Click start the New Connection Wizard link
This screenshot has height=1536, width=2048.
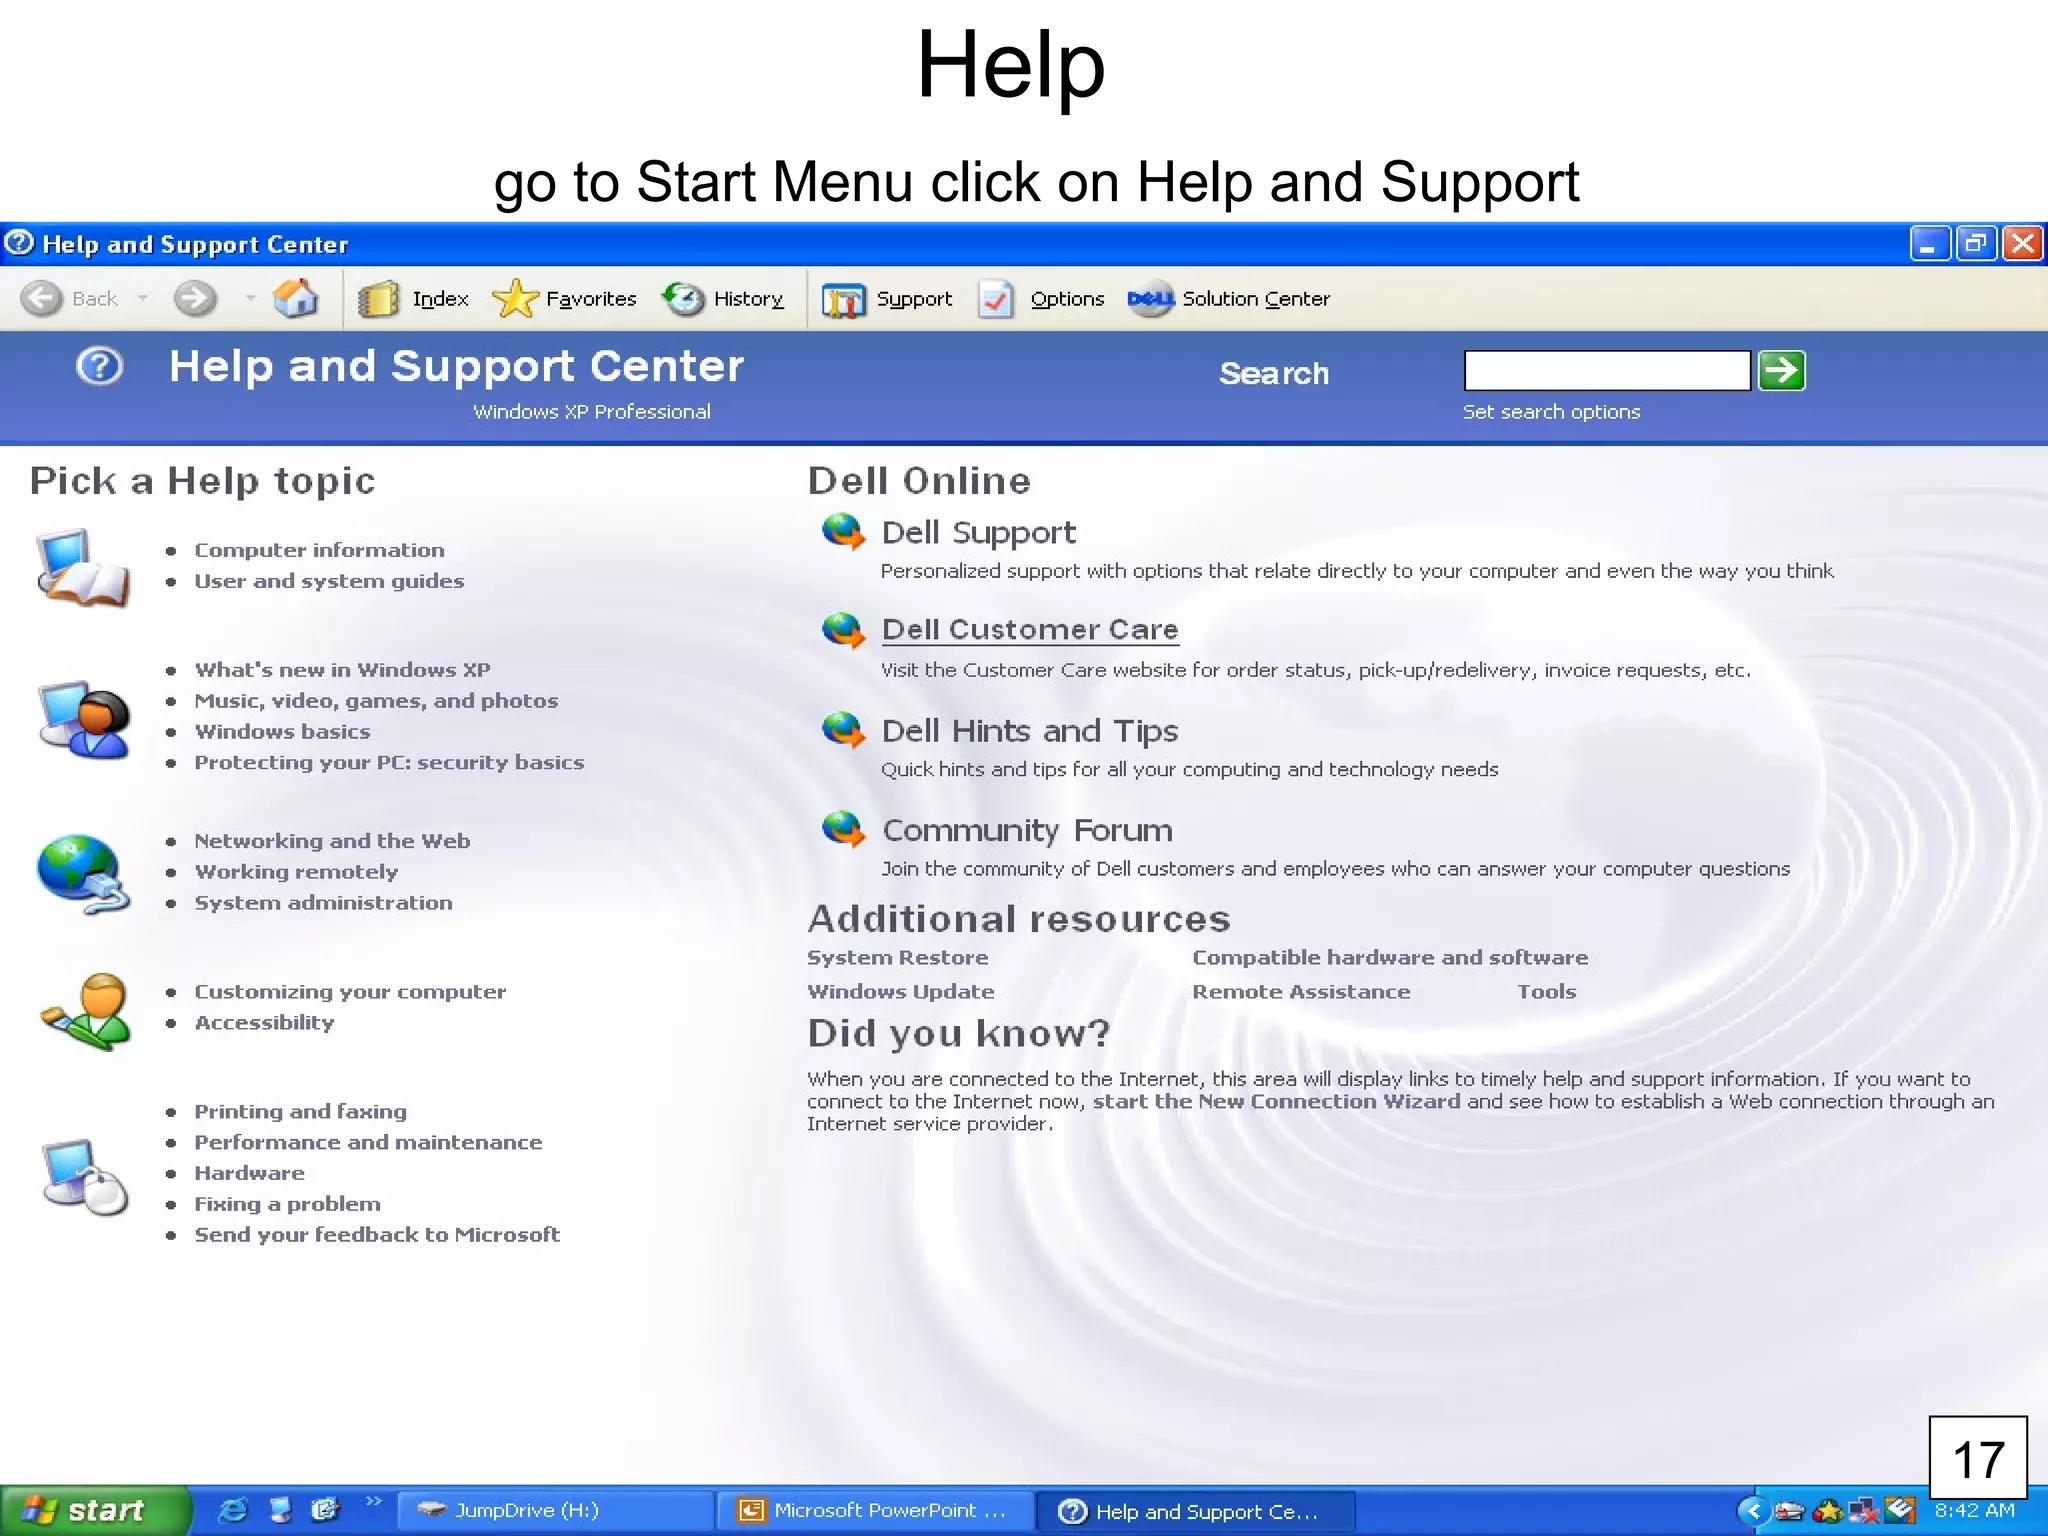1276,1102
